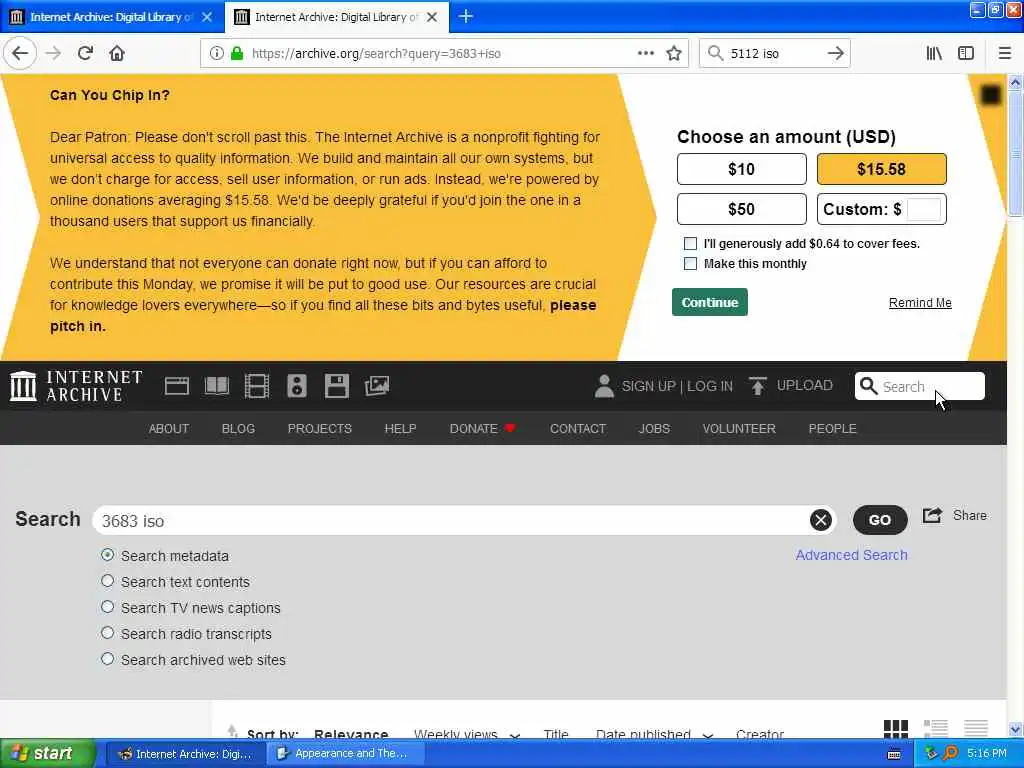1024x768 pixels.
Task: Click the Internet Archive logo
Action: coord(76,386)
